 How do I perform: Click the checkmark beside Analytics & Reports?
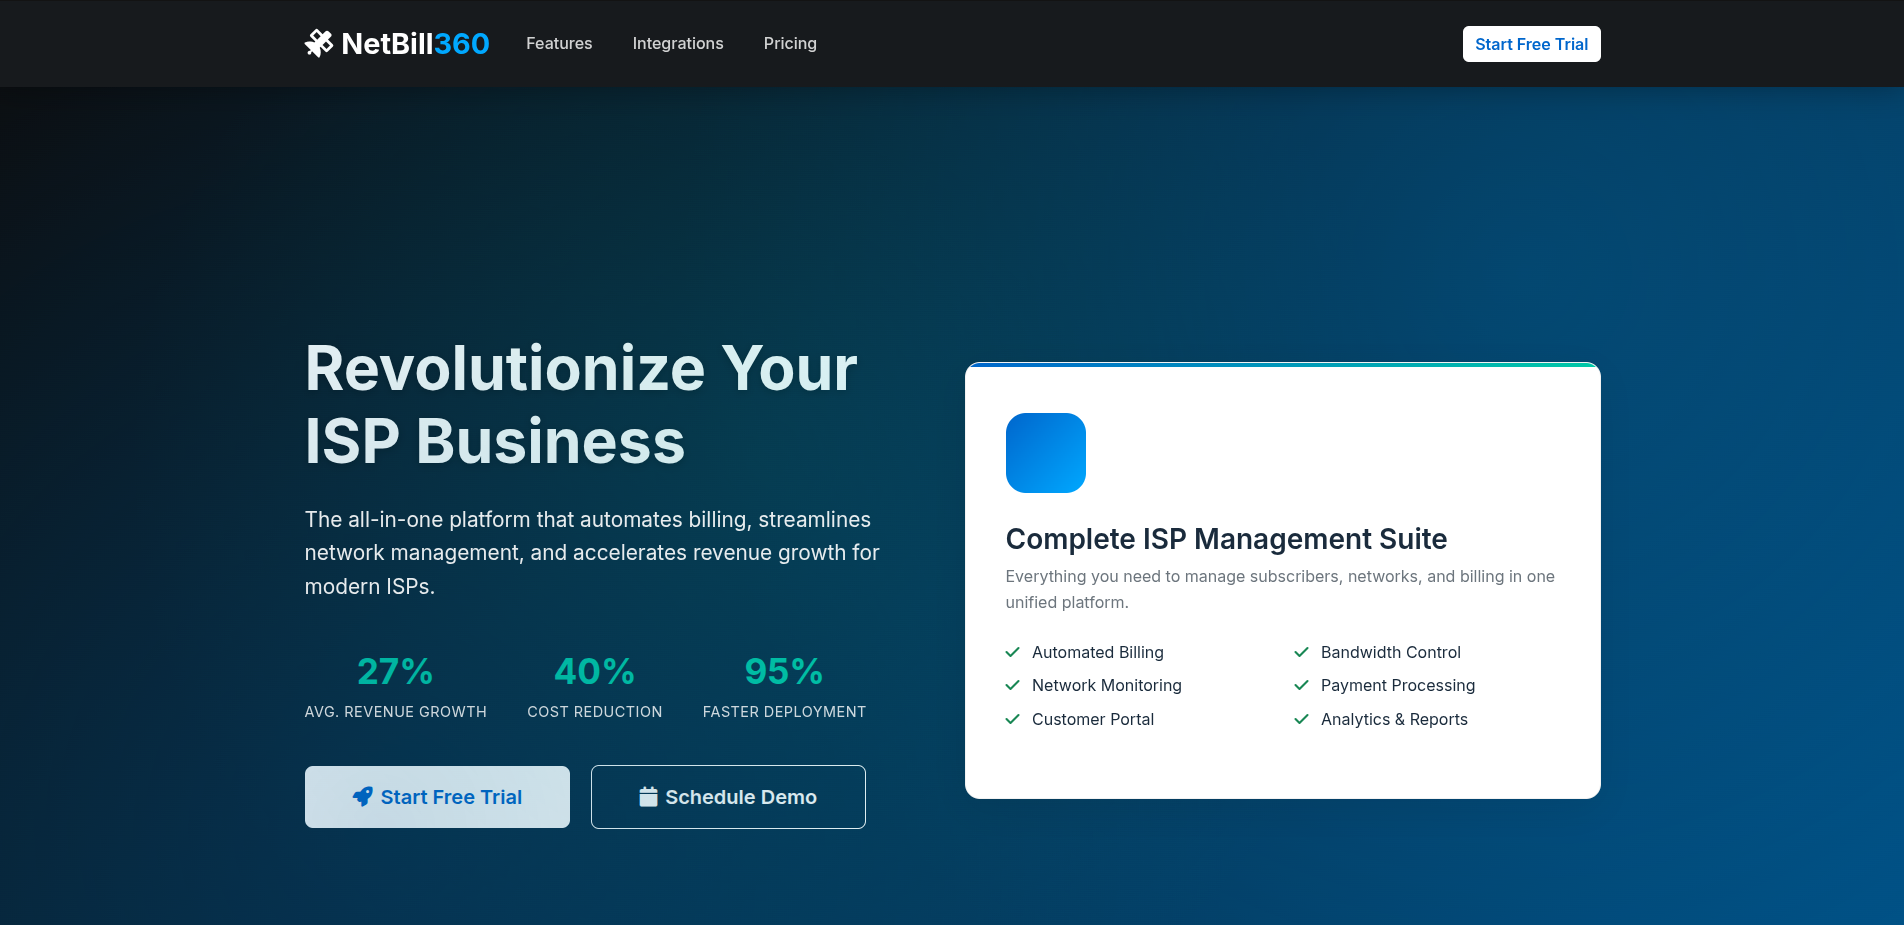1301,719
